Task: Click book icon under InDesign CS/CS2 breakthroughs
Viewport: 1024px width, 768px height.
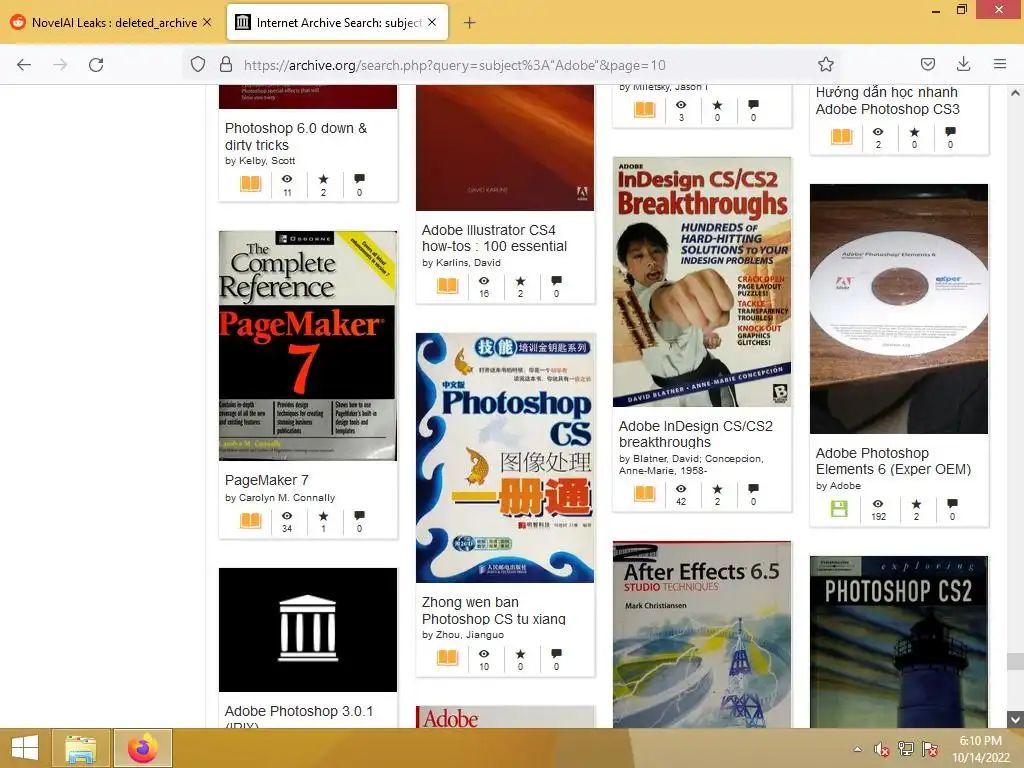Action: point(645,493)
